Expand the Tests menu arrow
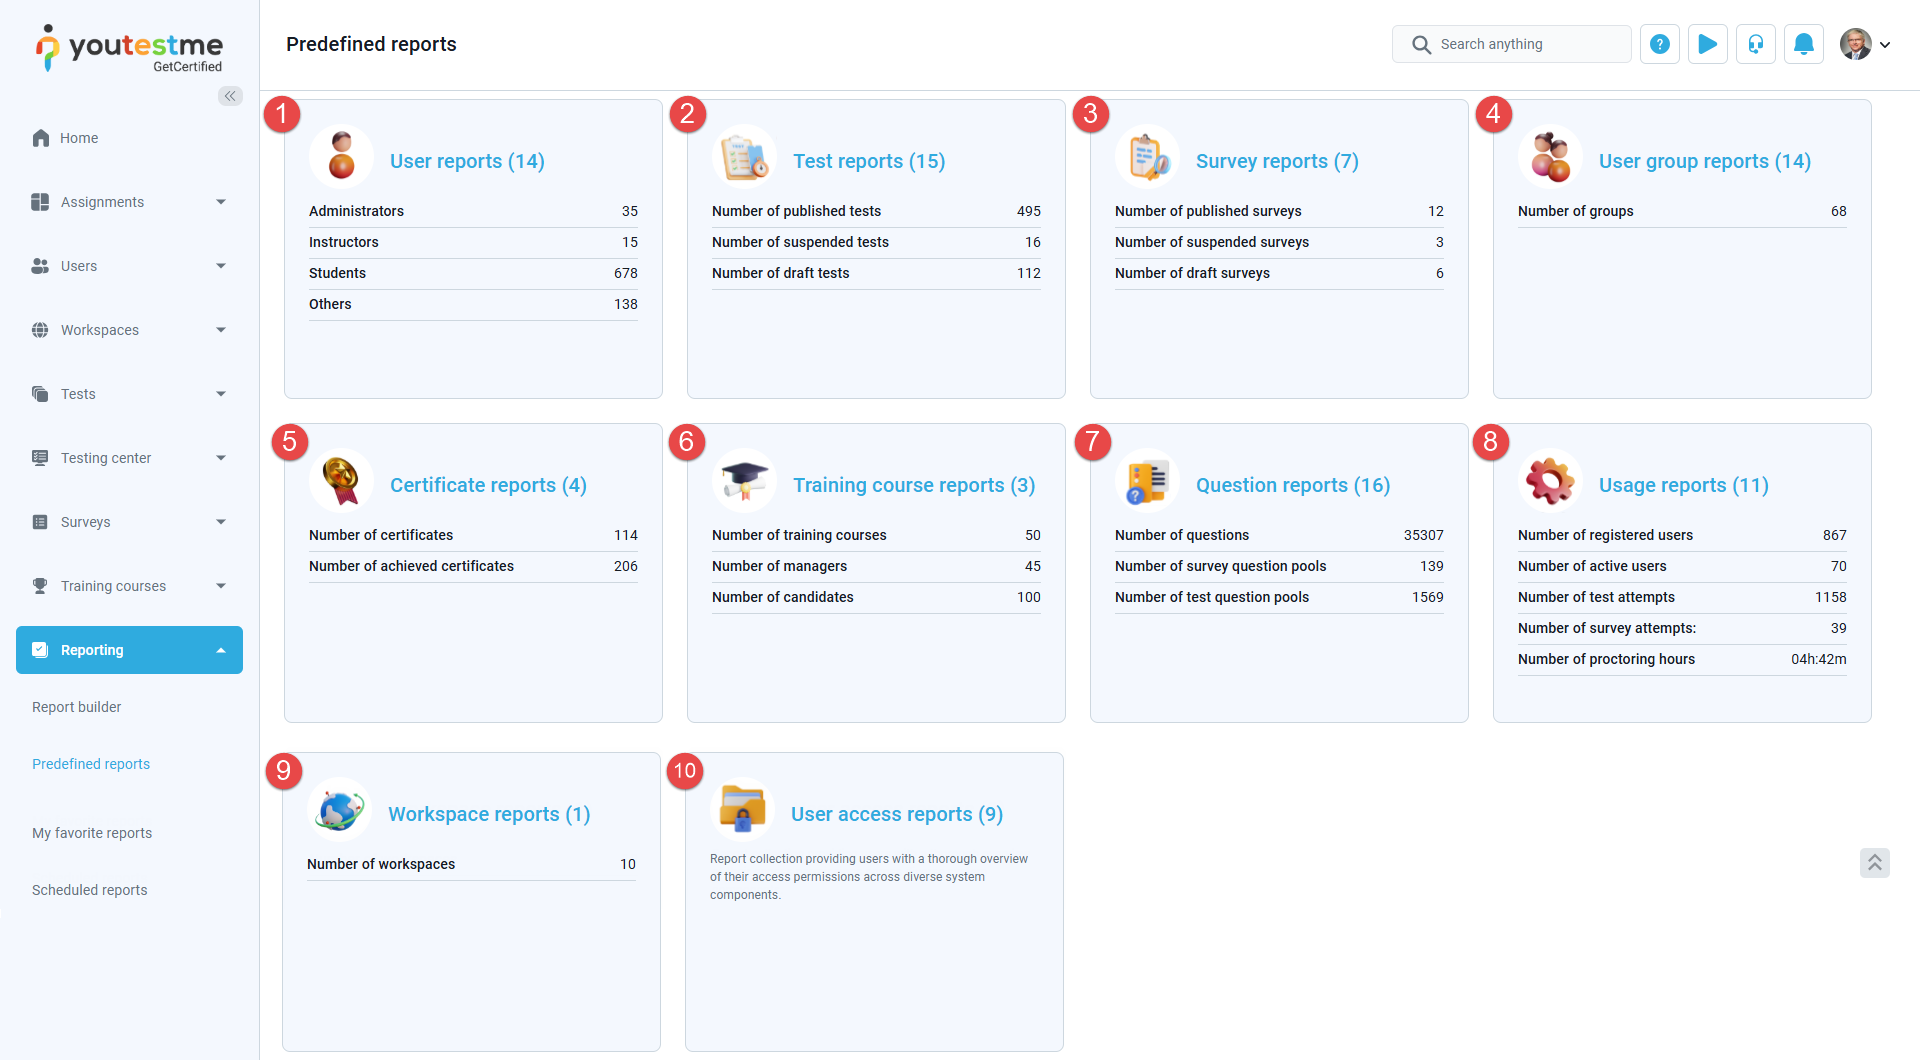Viewport: 1920px width, 1060px height. pos(221,394)
